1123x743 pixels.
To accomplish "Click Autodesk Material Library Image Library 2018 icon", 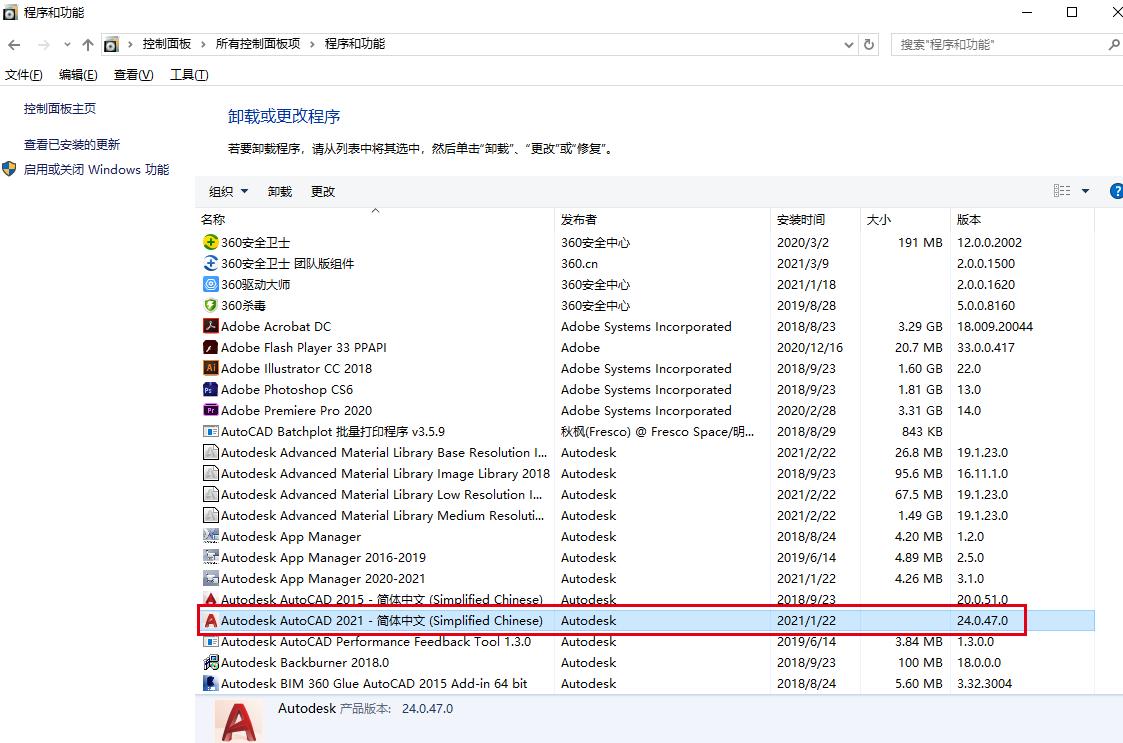I will click(211, 473).
